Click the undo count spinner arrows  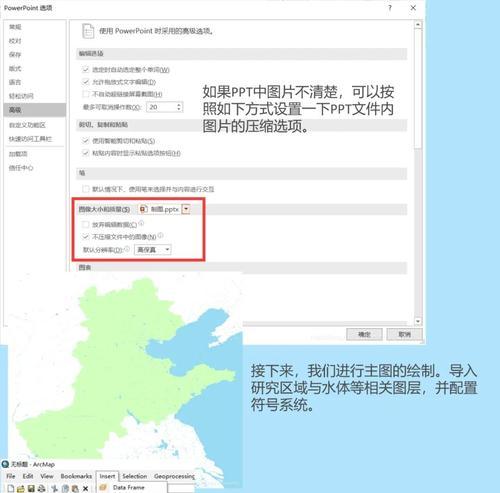click(179, 107)
